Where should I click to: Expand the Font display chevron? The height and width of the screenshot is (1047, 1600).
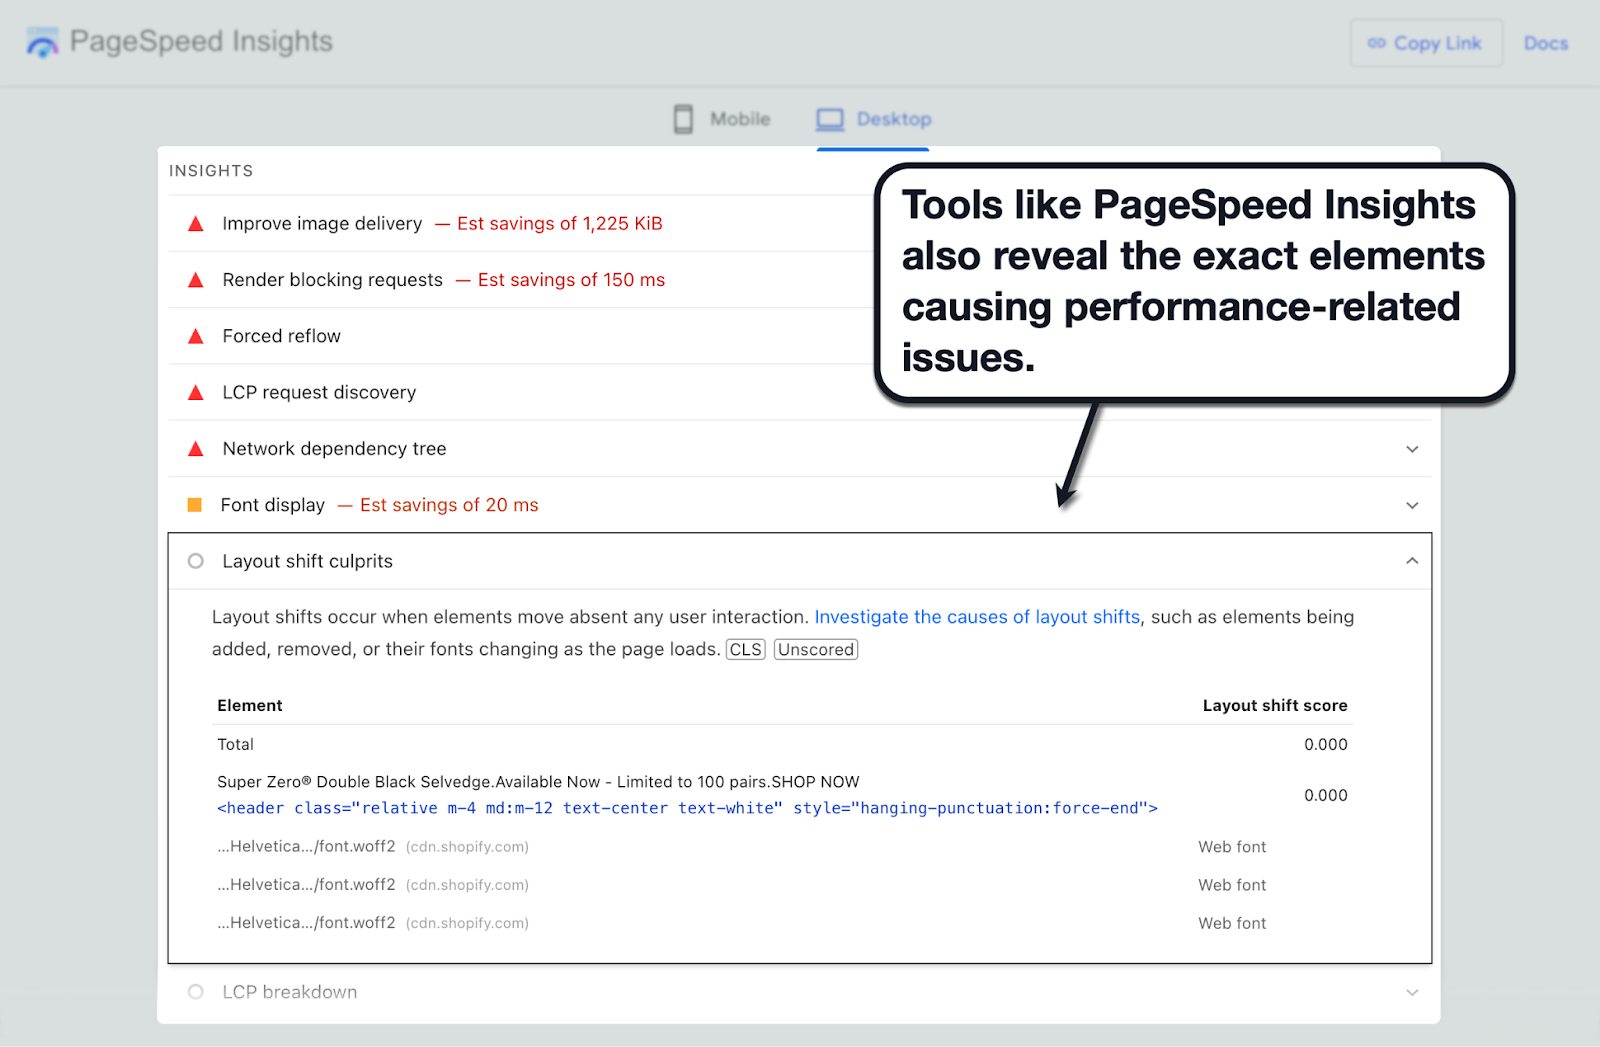tap(1412, 505)
